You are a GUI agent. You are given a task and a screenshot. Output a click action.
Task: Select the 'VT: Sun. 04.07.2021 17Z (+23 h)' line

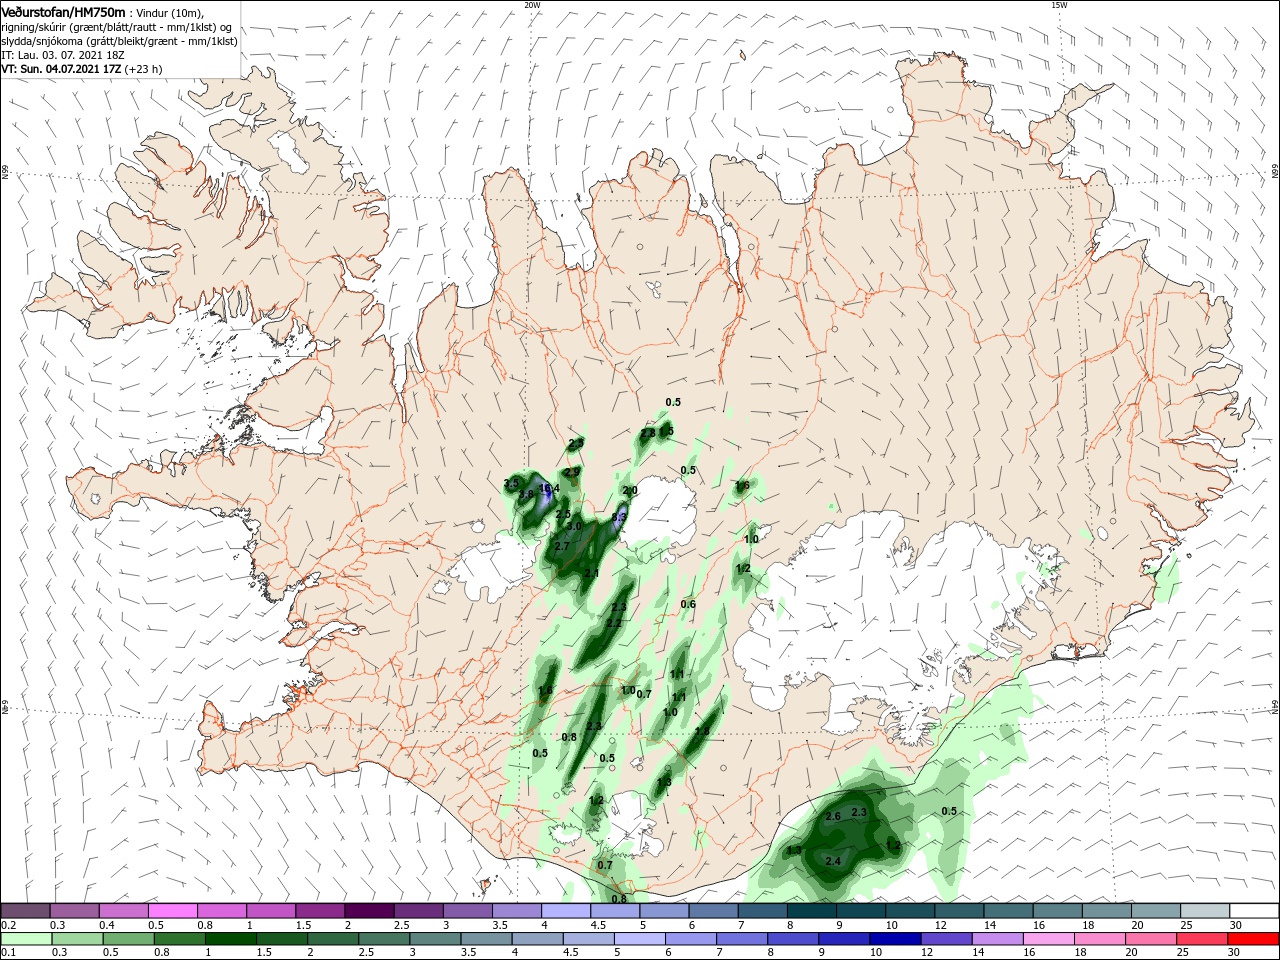click(x=82, y=69)
